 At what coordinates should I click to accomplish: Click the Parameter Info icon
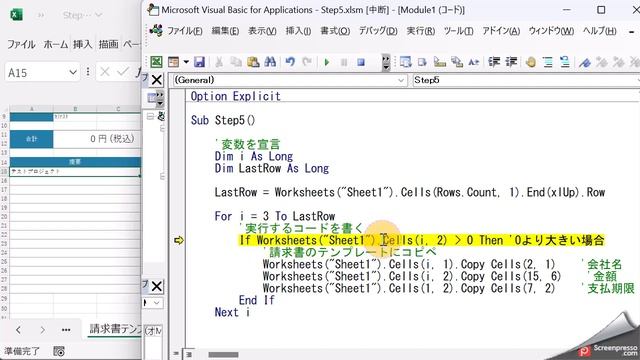457,62
